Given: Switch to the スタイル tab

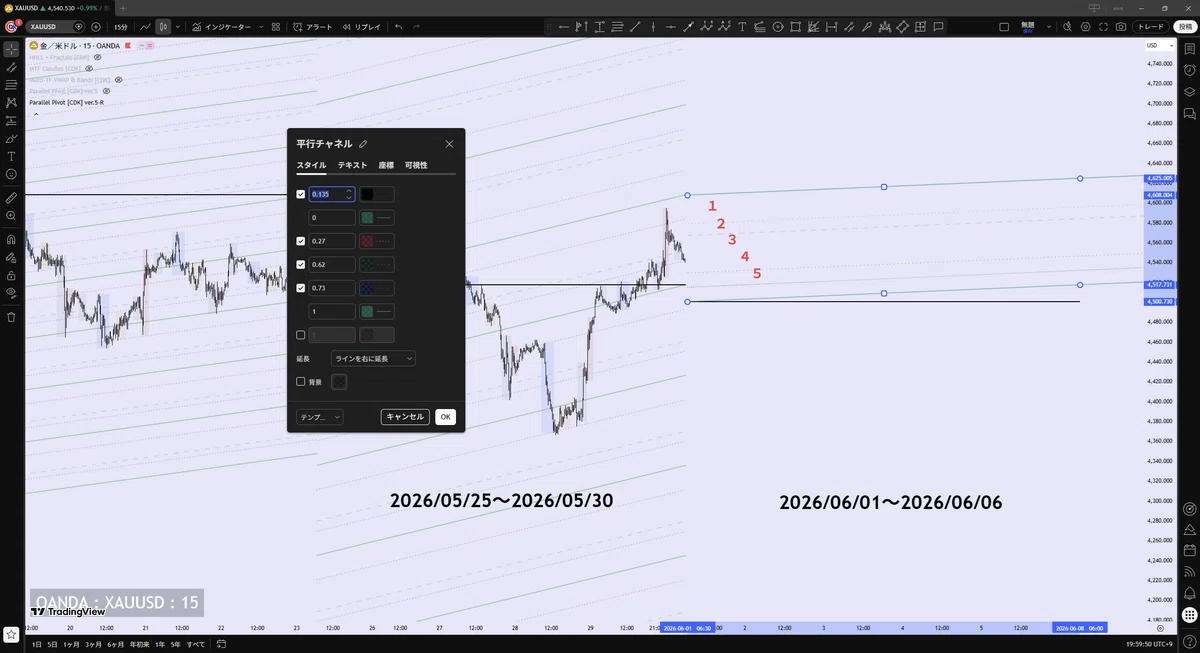Looking at the screenshot, I should tap(311, 165).
